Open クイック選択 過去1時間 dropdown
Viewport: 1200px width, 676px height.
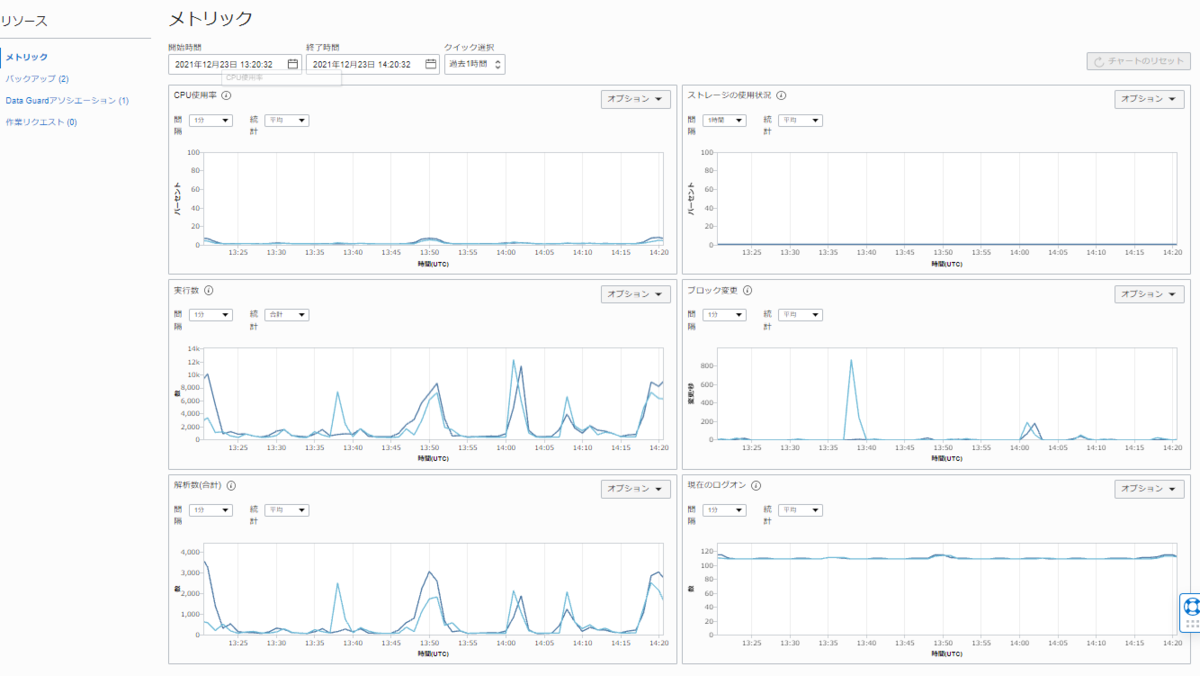pos(474,64)
